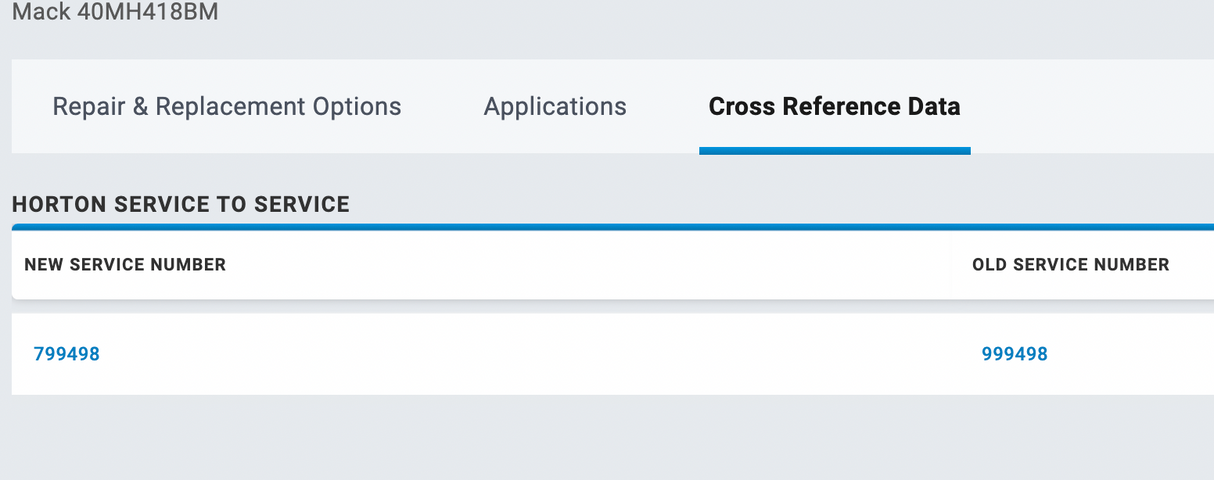Follow old service number 999498 link
This screenshot has width=1214, height=480.
[1014, 354]
